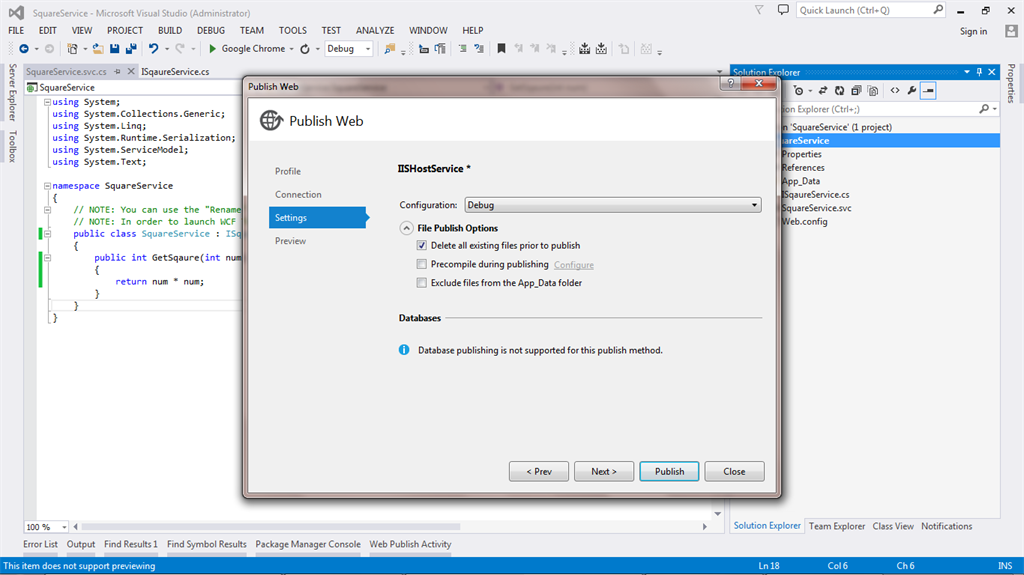Click Show All Files icon in Solution Explorer
1024x575 pixels.
873,91
